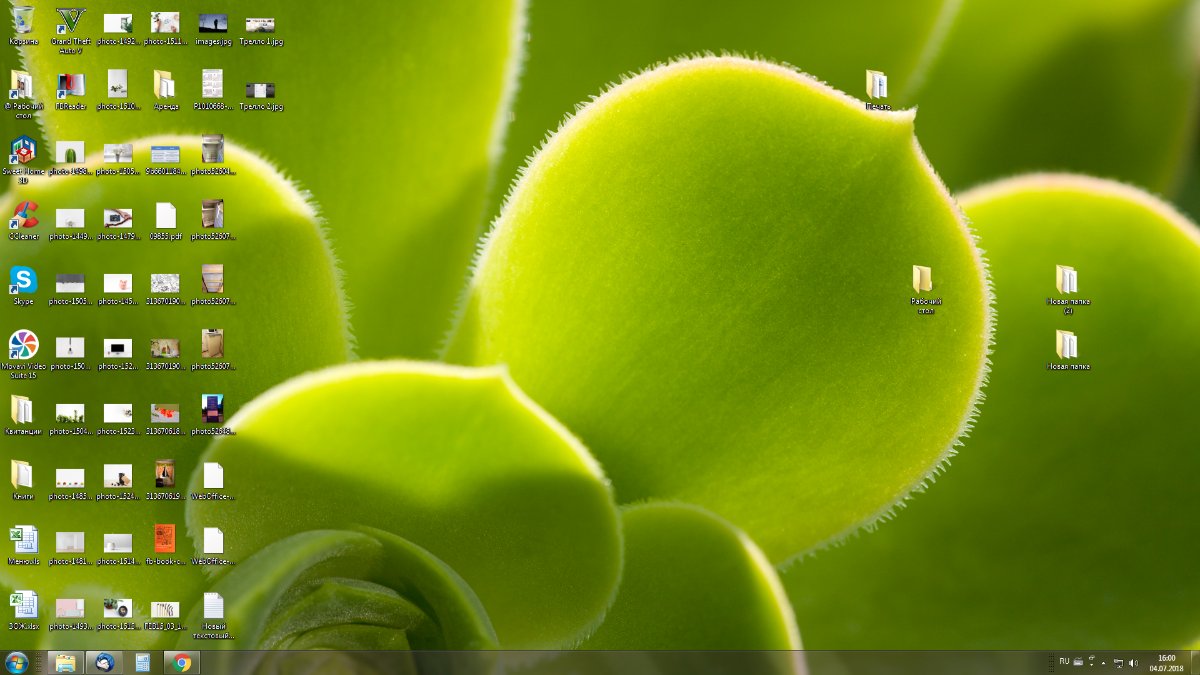Viewport: 1200px width, 675px height.
Task: Open the Windows Start menu
Action: pos(17,662)
